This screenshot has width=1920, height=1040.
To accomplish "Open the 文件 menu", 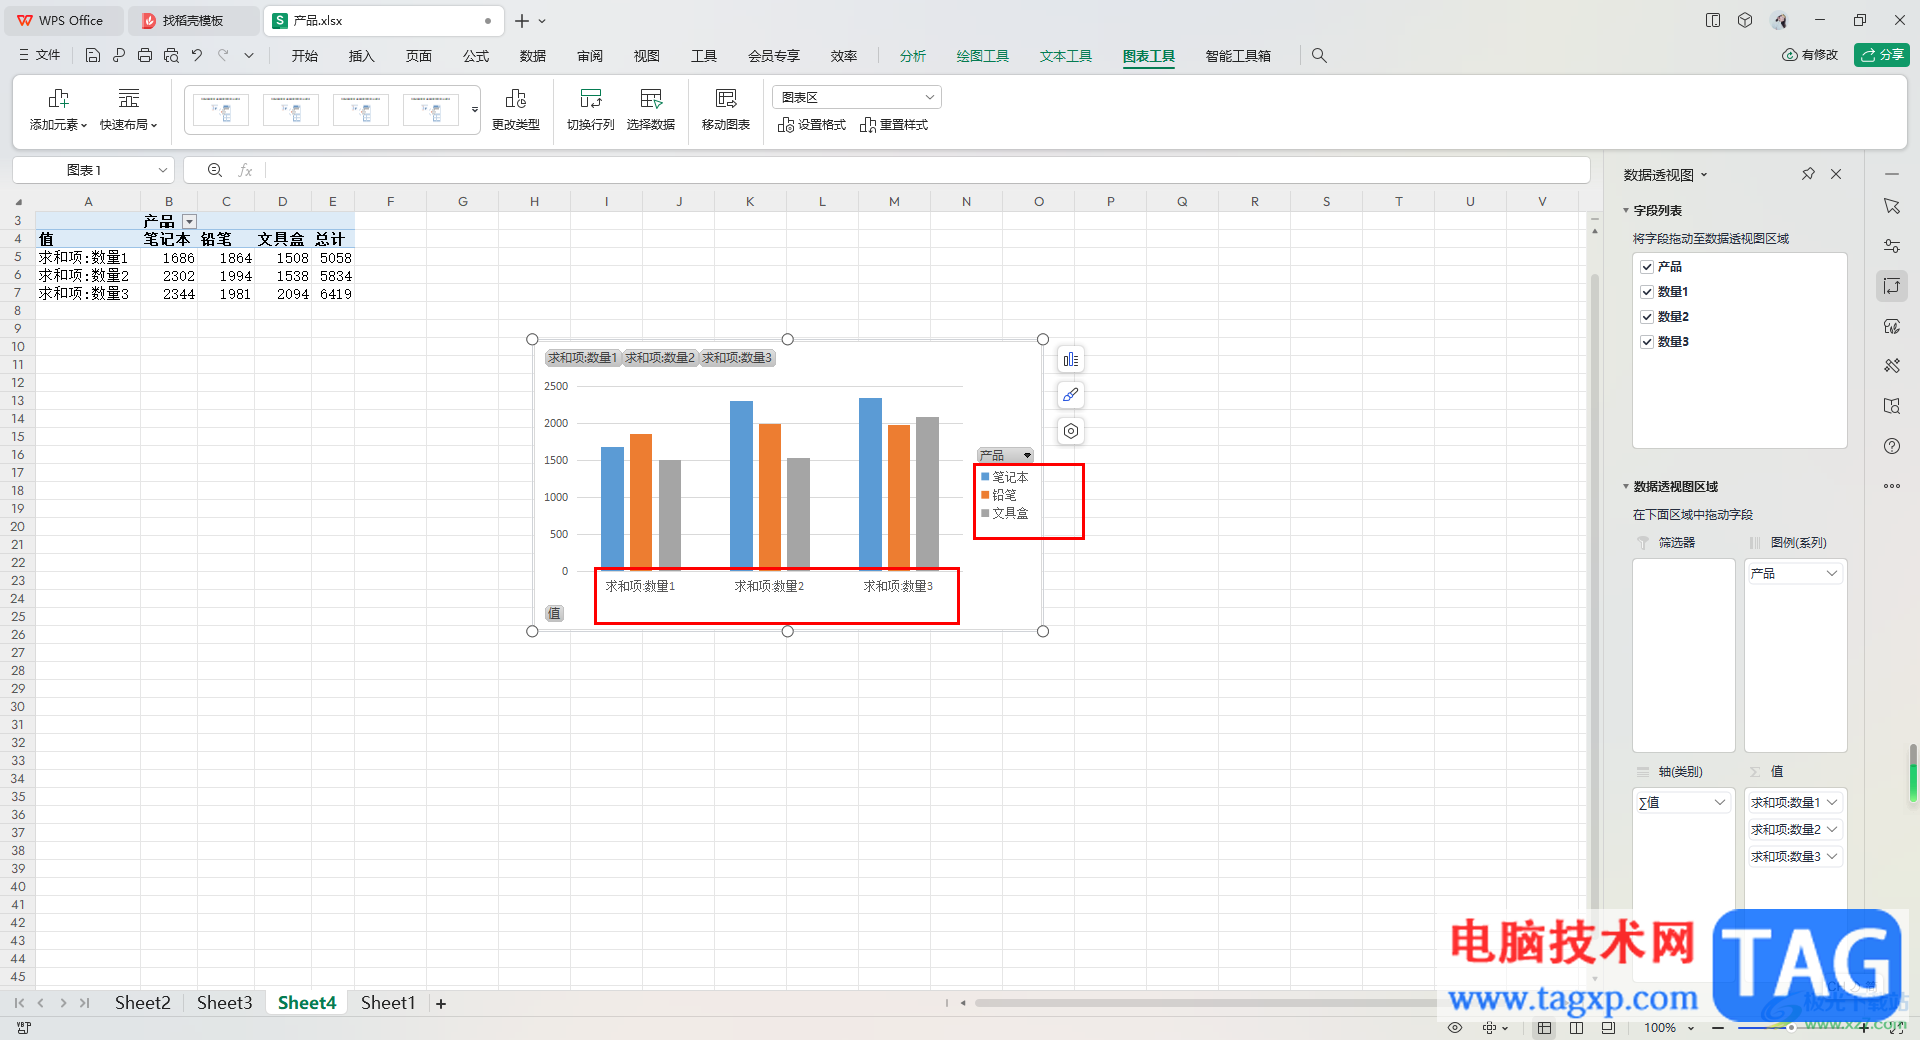I will (40, 56).
